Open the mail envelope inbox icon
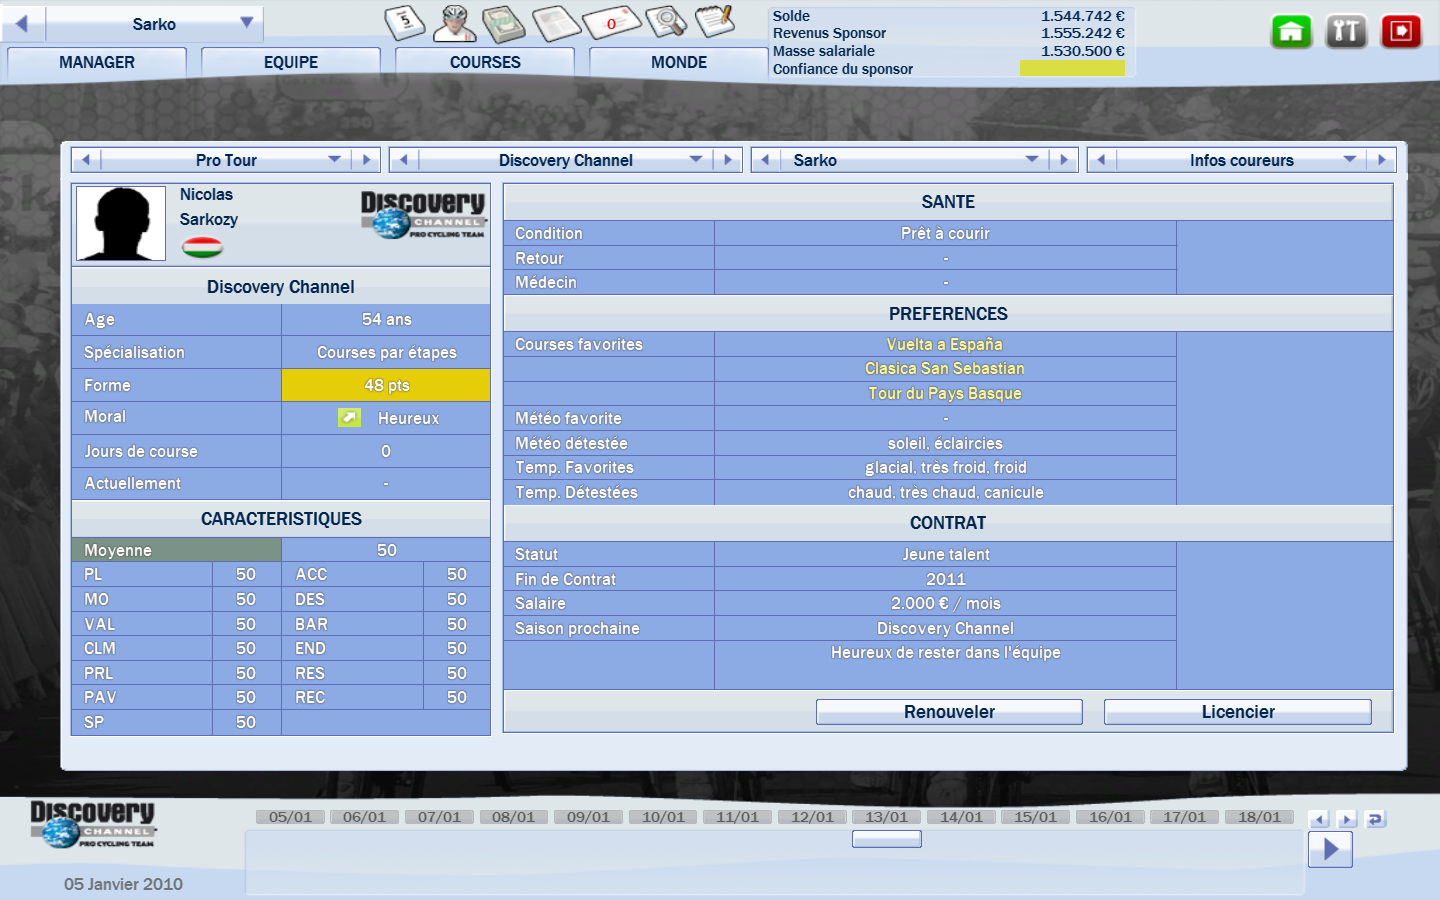 [611, 22]
